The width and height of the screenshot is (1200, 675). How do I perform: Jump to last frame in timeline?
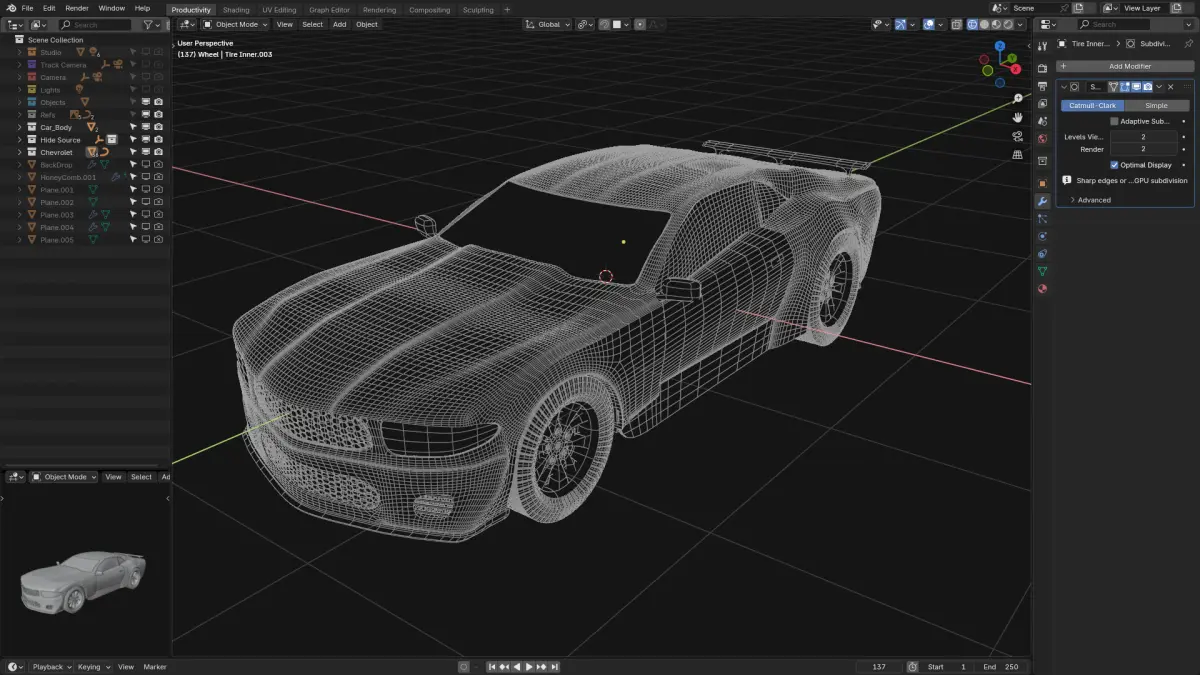[555, 667]
